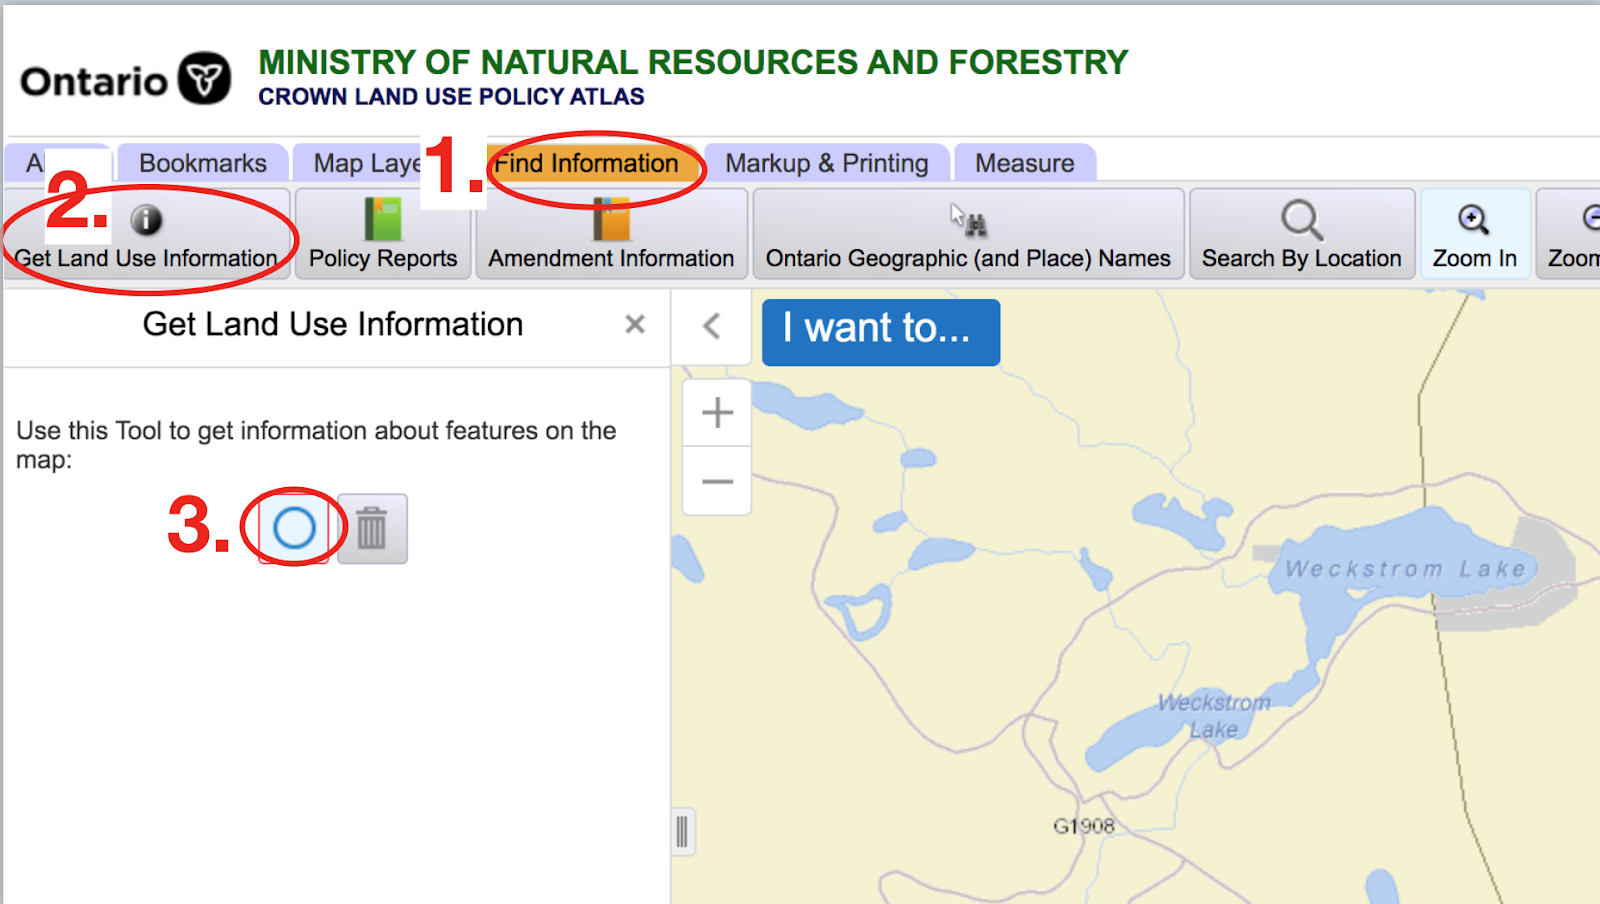The image size is (1600, 904).
Task: Switch to the Measure tab
Action: (1025, 163)
